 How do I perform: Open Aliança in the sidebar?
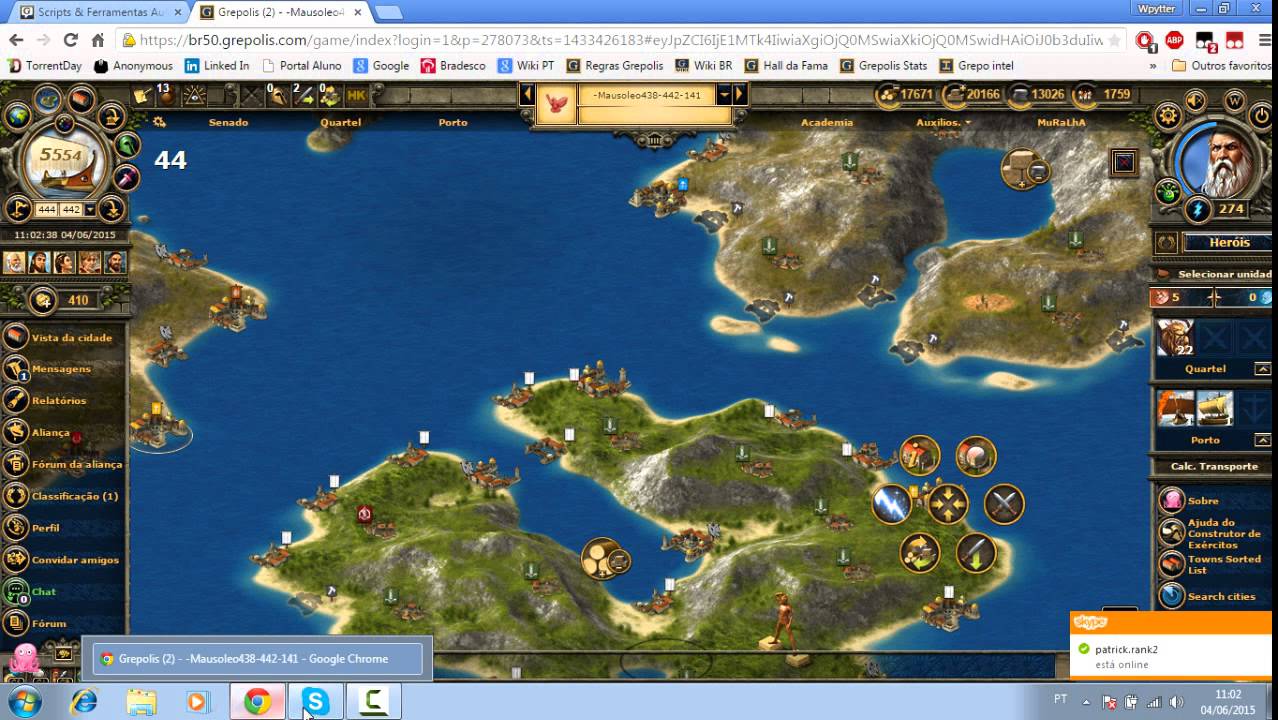point(64,433)
